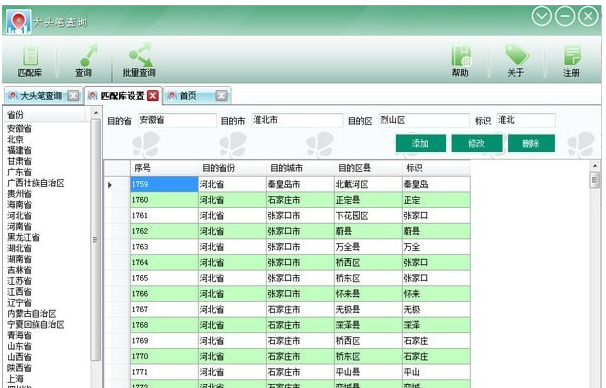This screenshot has height=388, width=606.
Task: Open the title bar dropdown arrow button
Action: click(x=541, y=17)
